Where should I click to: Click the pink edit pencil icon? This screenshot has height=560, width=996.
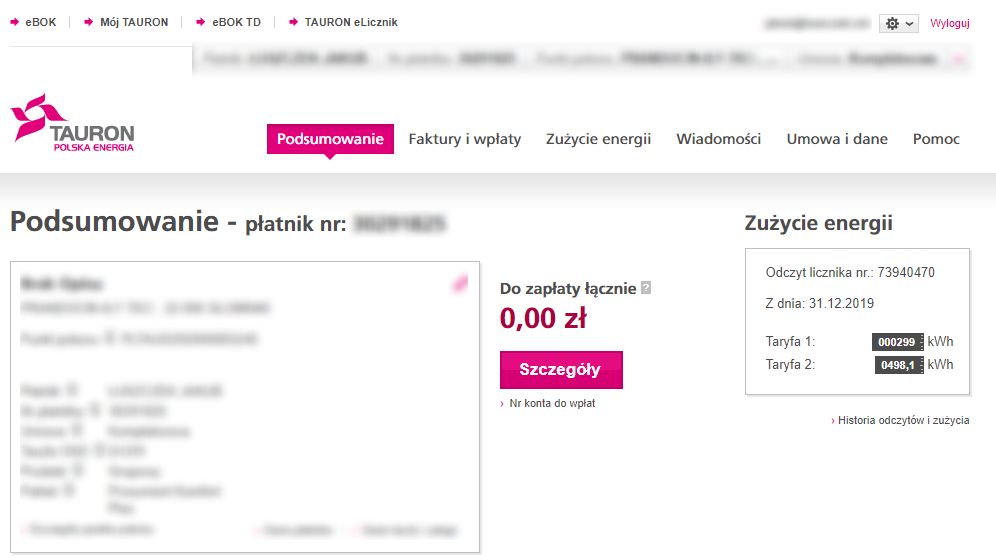click(x=459, y=284)
